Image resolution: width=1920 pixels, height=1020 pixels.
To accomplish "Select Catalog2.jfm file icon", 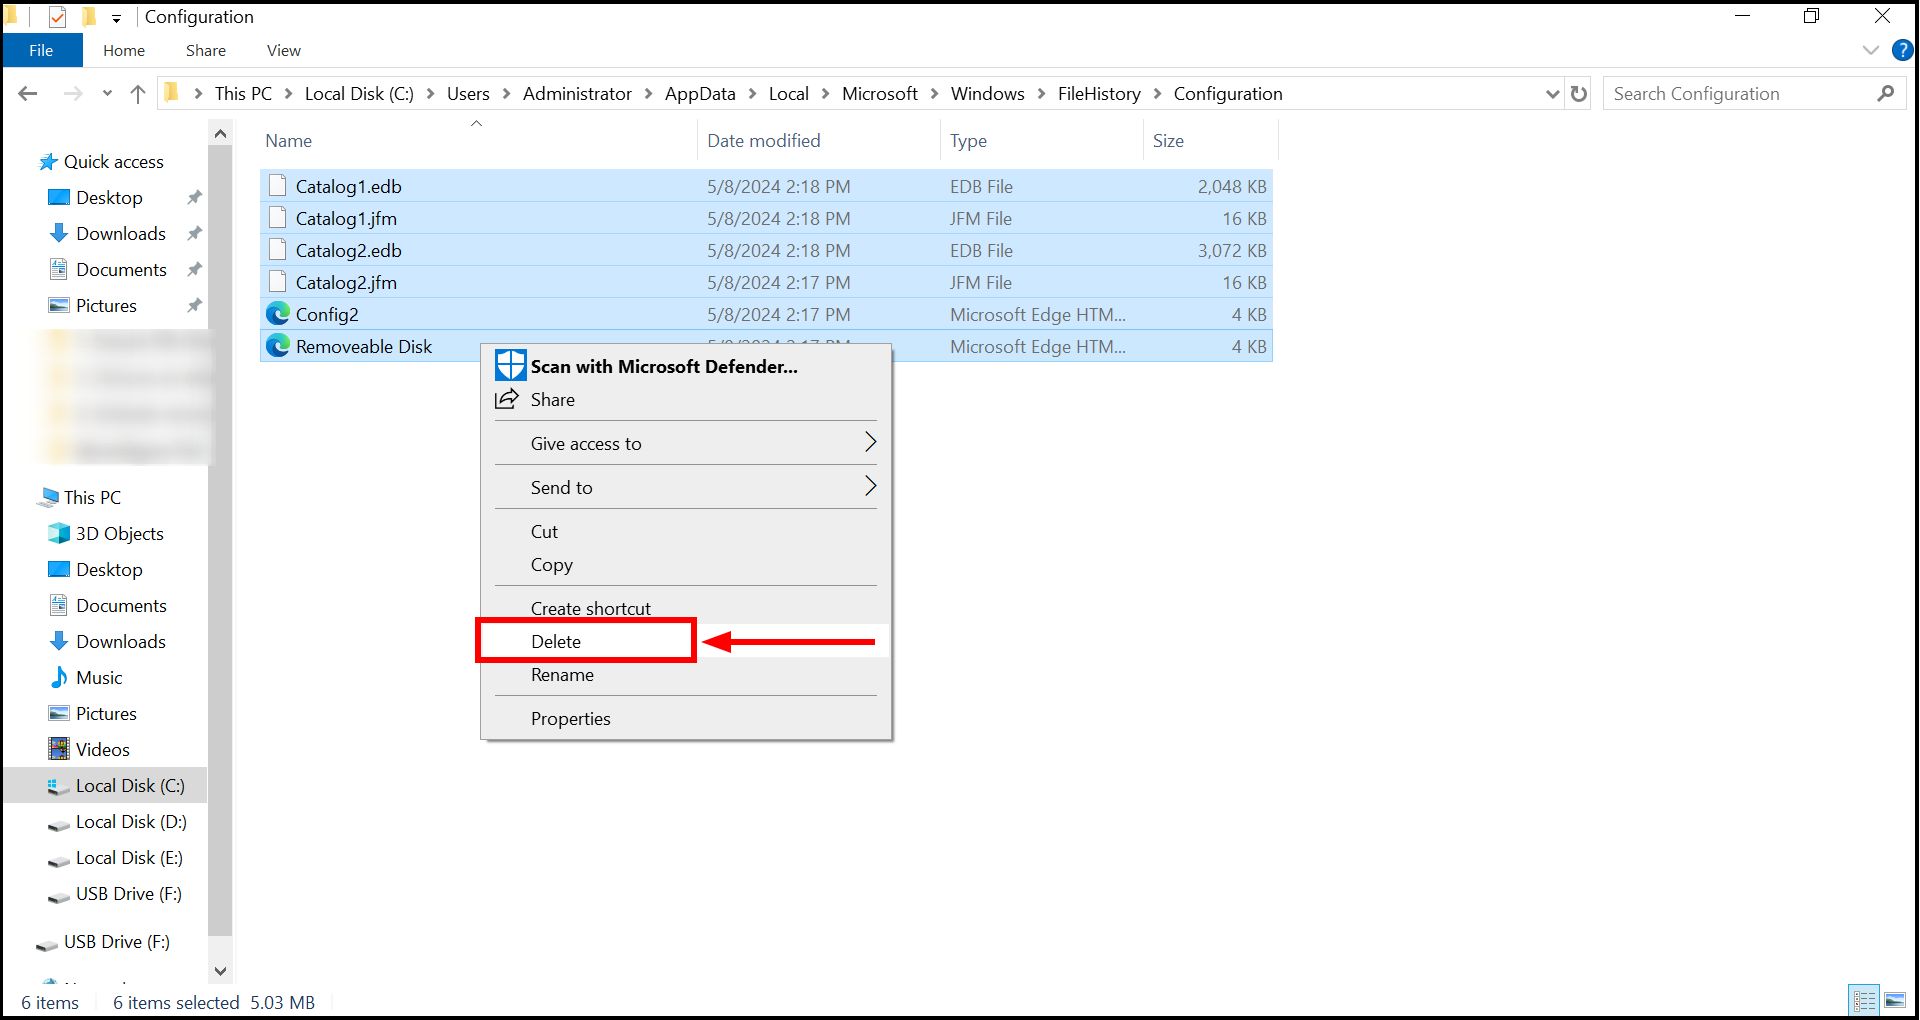I will point(278,282).
